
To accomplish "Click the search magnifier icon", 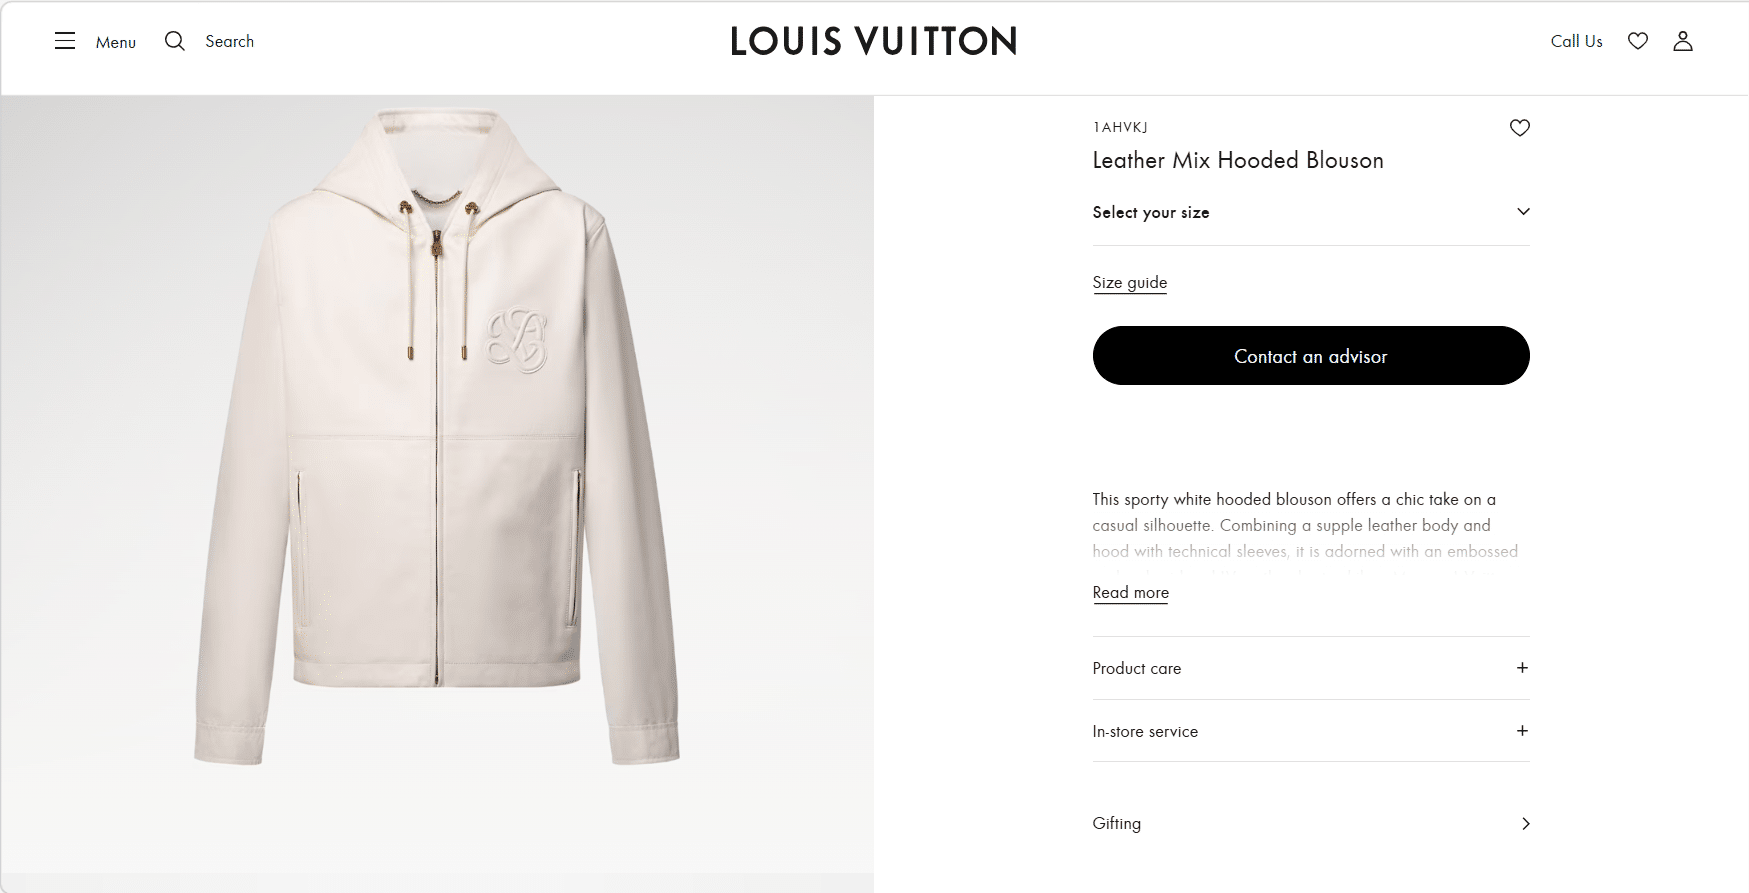I will click(175, 41).
